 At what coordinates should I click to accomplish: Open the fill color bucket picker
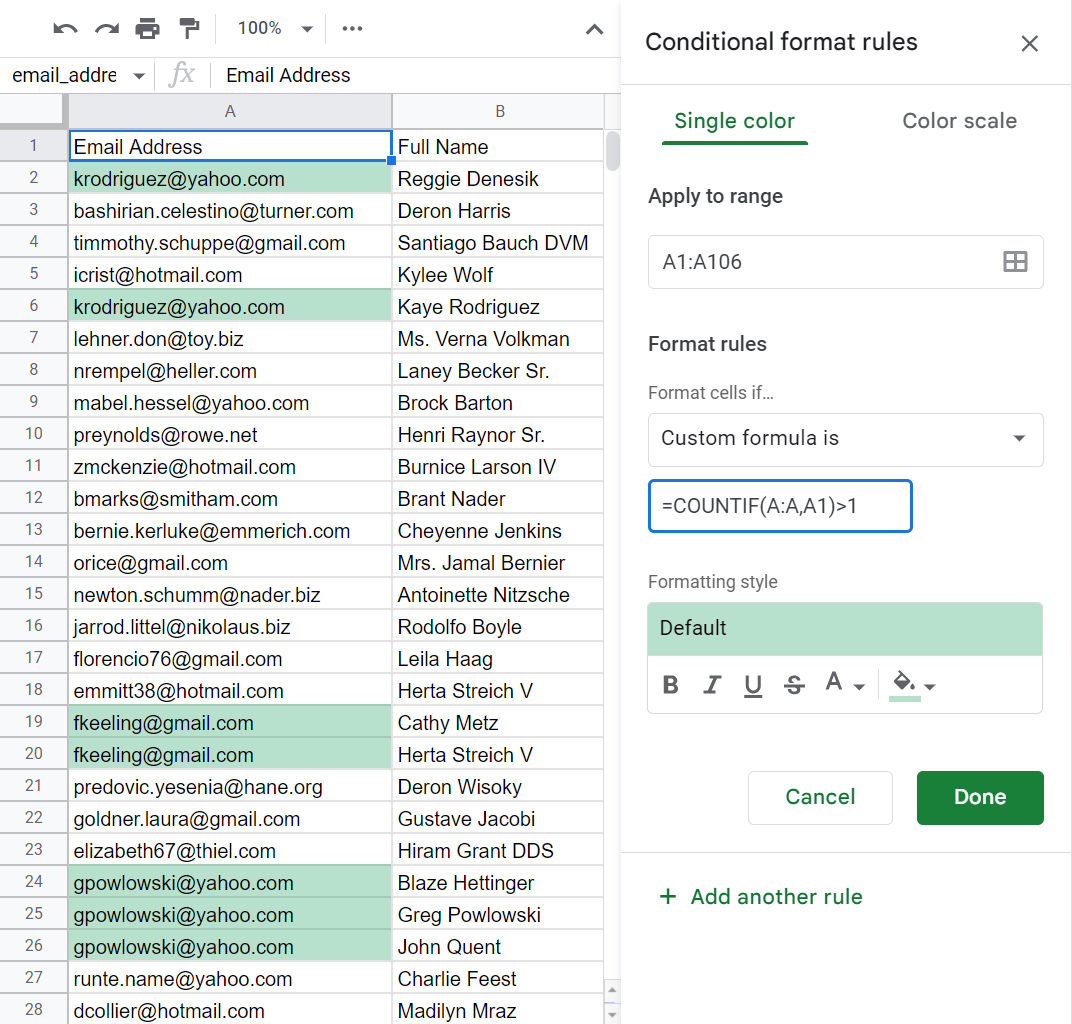913,685
